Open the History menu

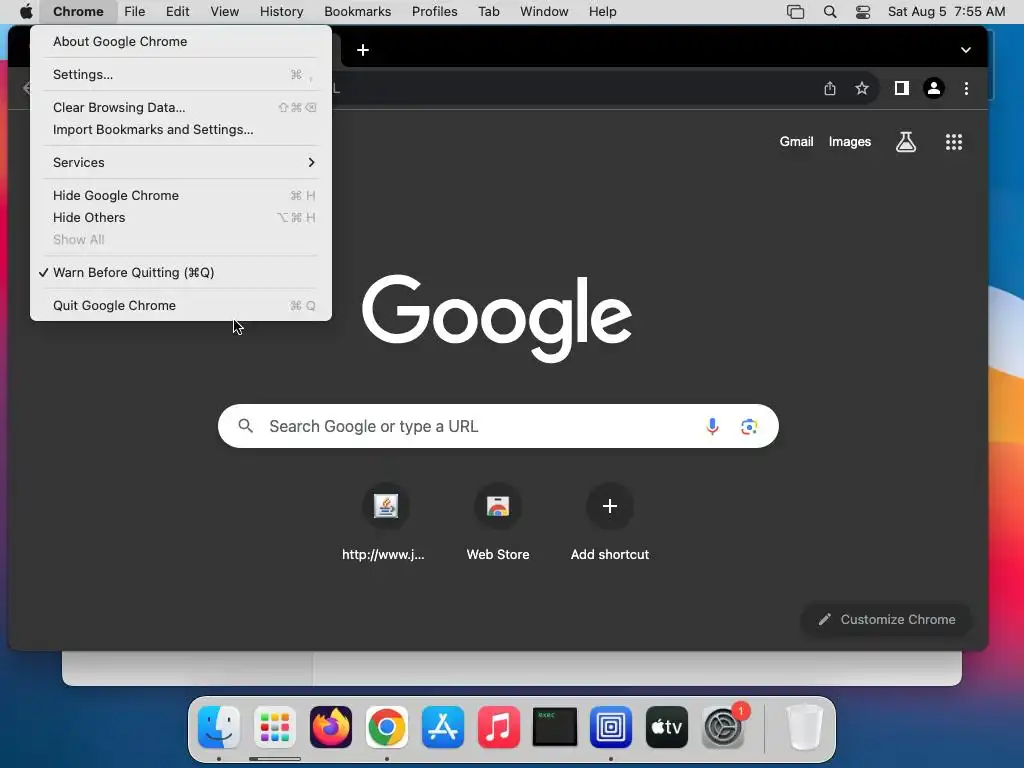click(281, 12)
